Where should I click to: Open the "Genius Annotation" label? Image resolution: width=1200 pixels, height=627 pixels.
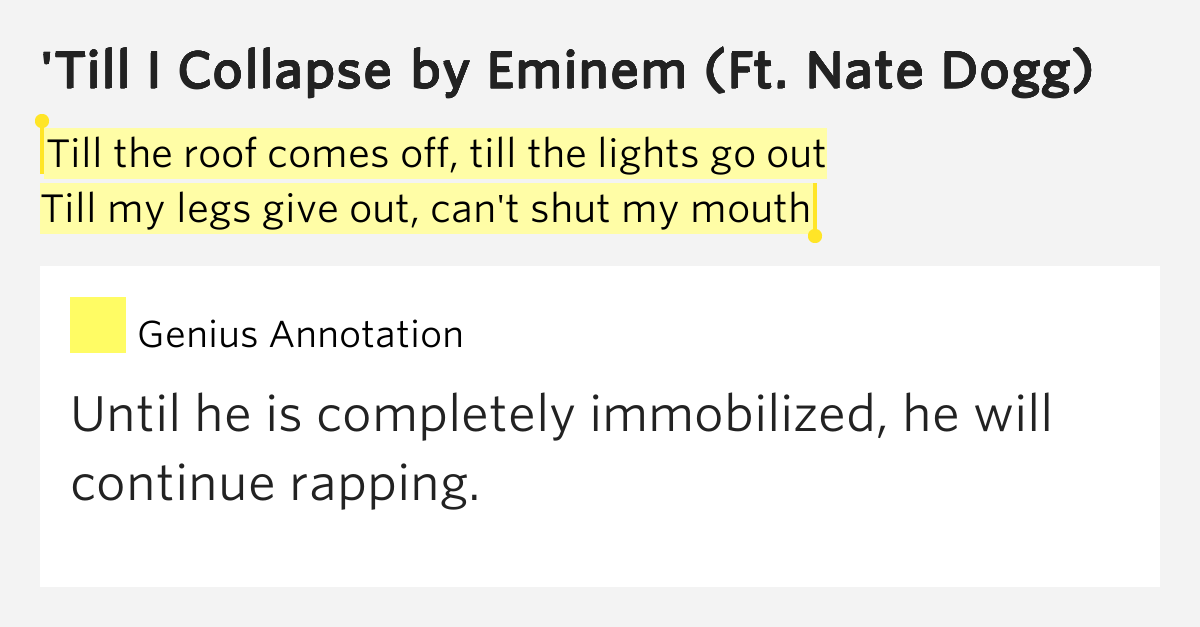point(300,334)
